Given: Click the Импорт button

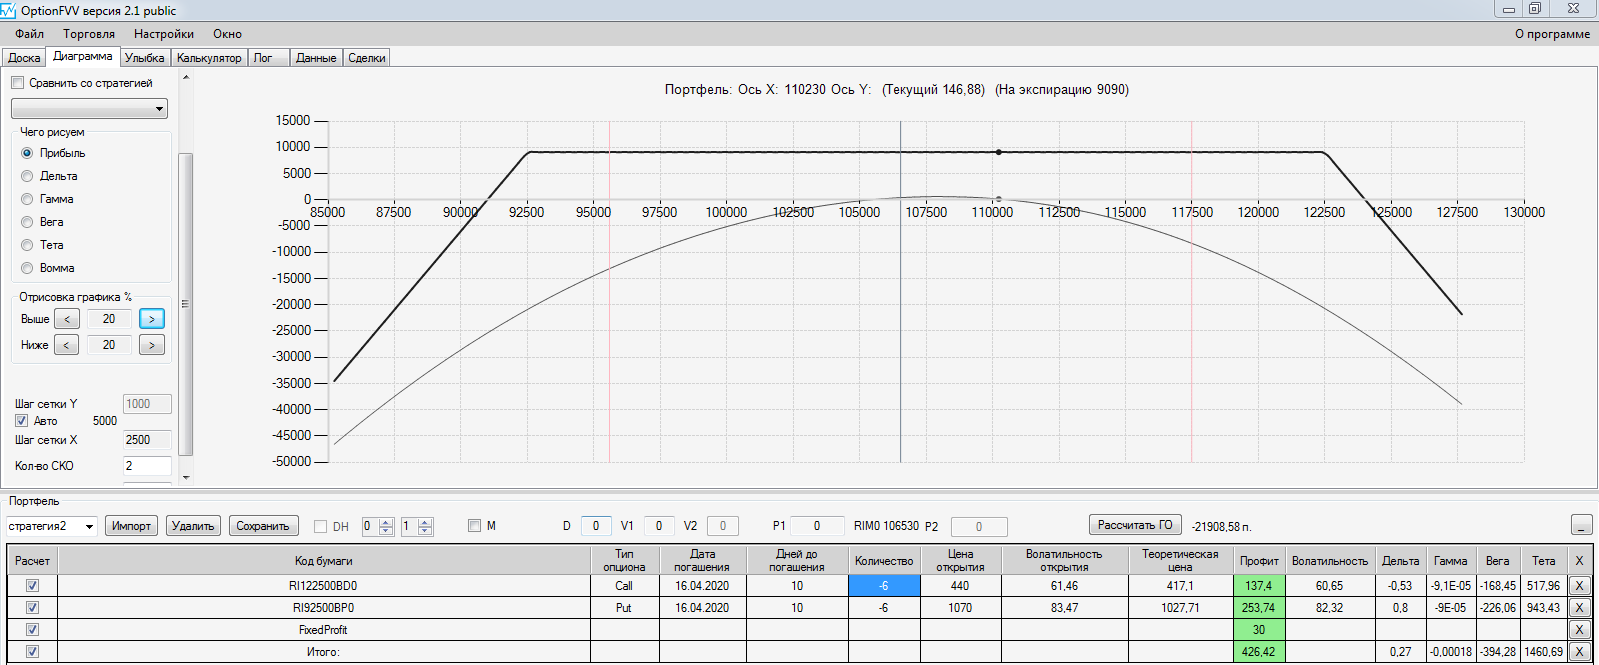Looking at the screenshot, I should click(131, 526).
